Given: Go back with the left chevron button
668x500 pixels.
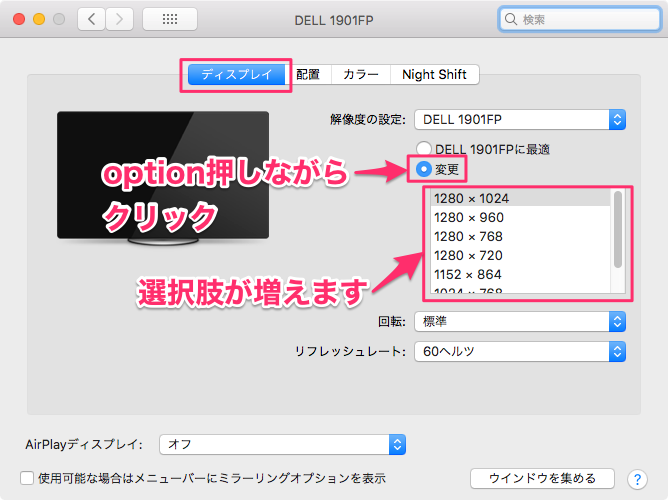Looking at the screenshot, I should 91,19.
